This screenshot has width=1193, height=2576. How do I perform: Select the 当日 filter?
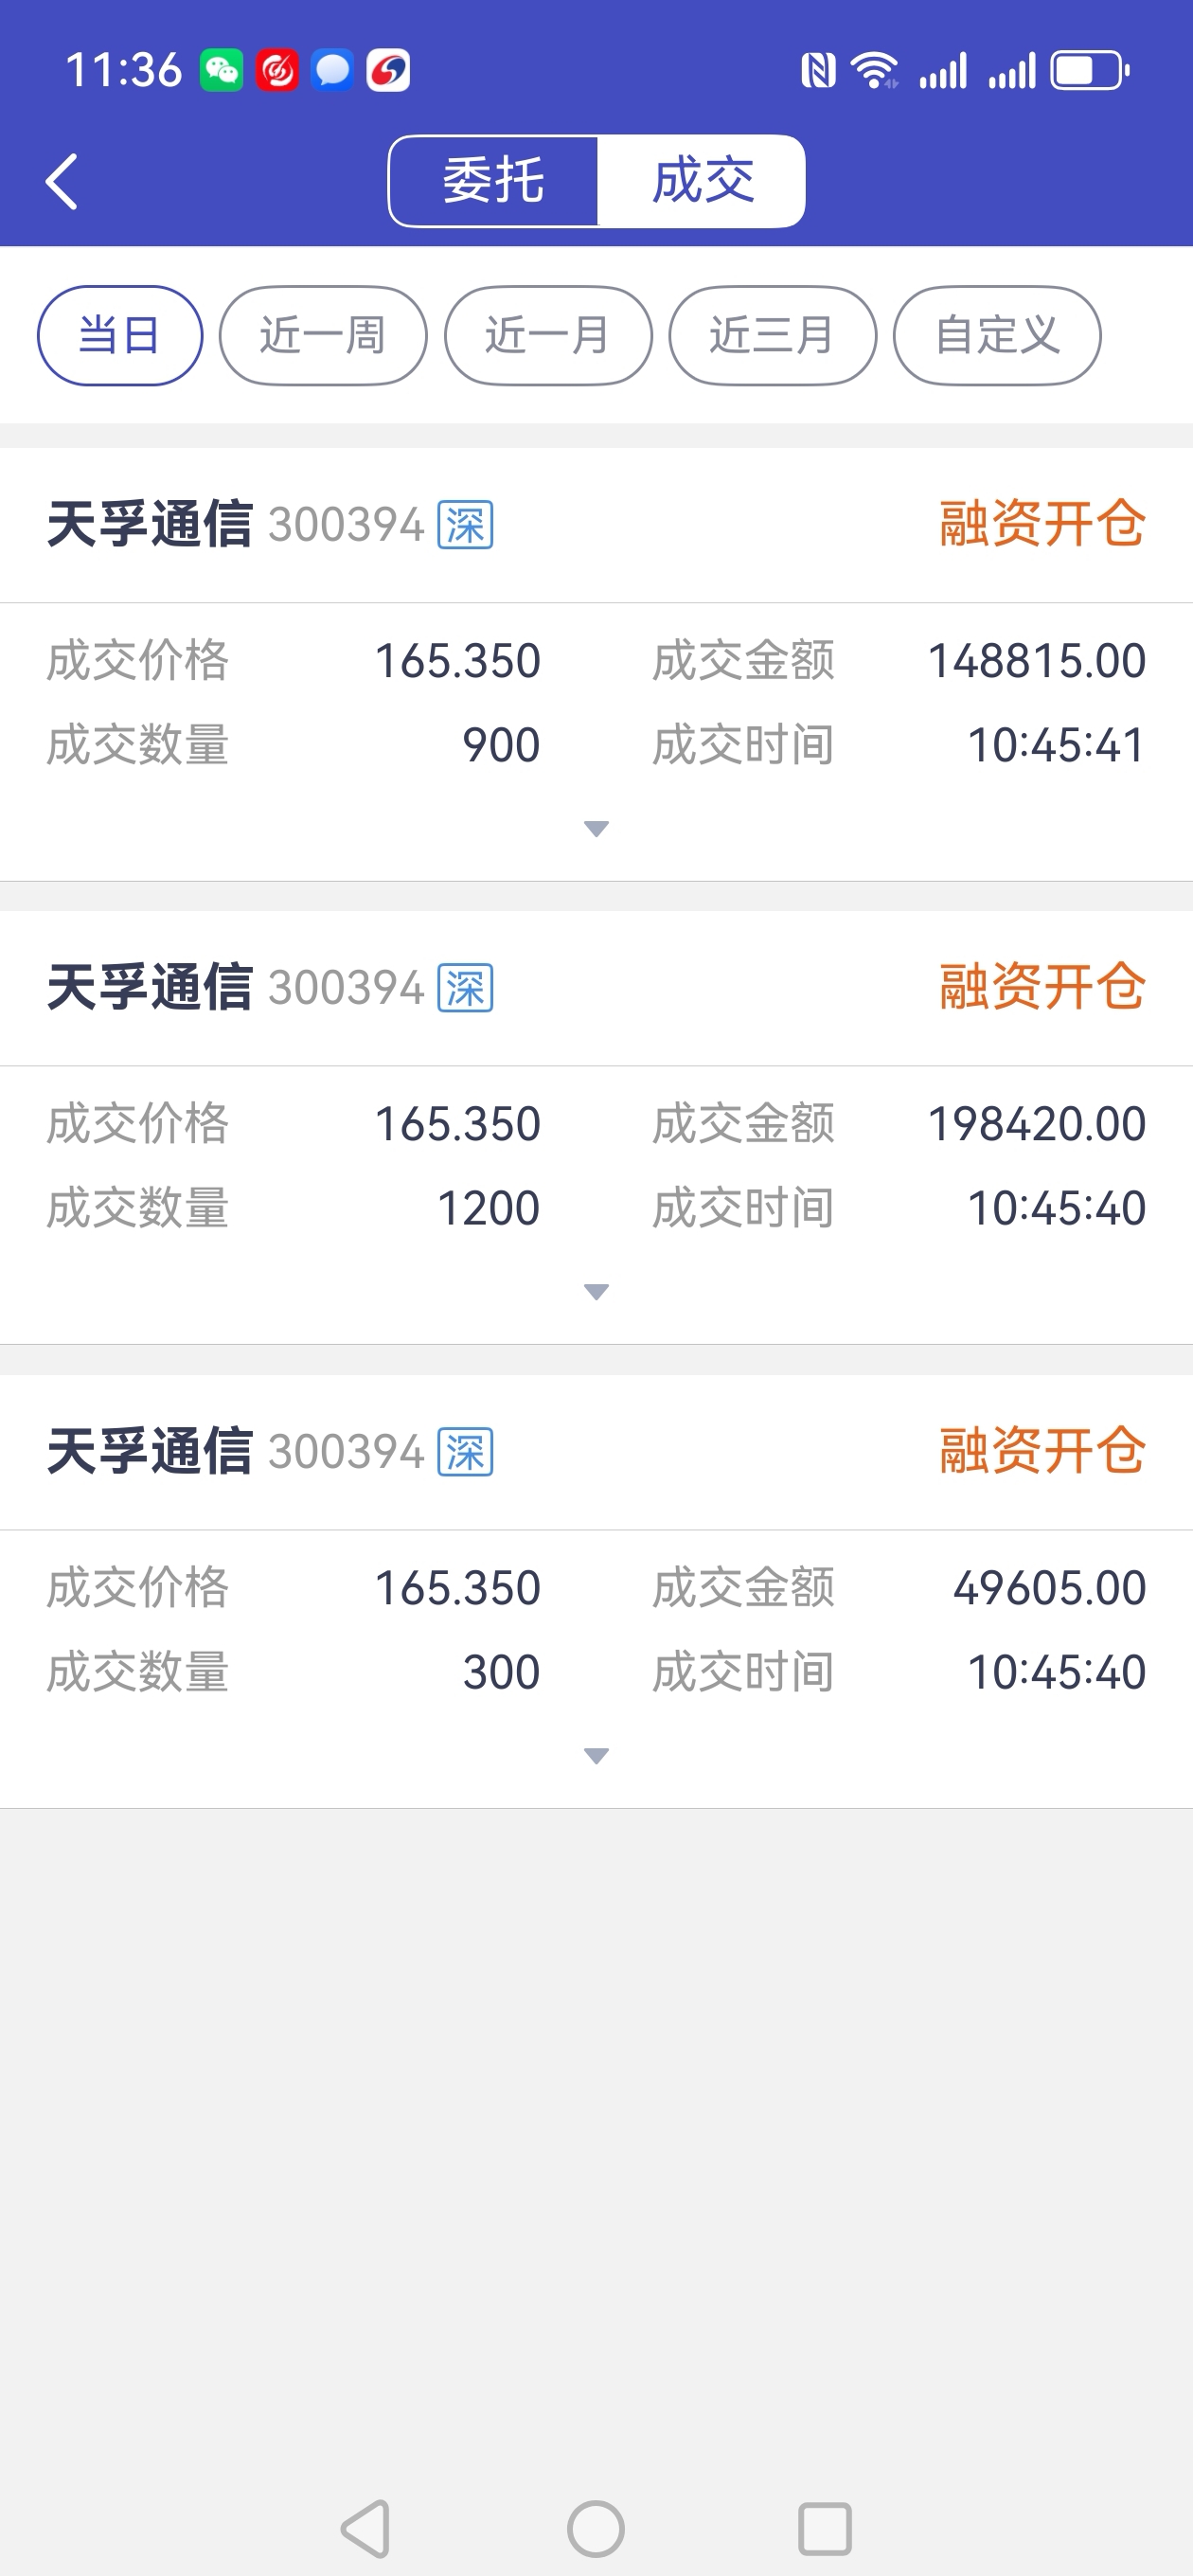point(120,336)
